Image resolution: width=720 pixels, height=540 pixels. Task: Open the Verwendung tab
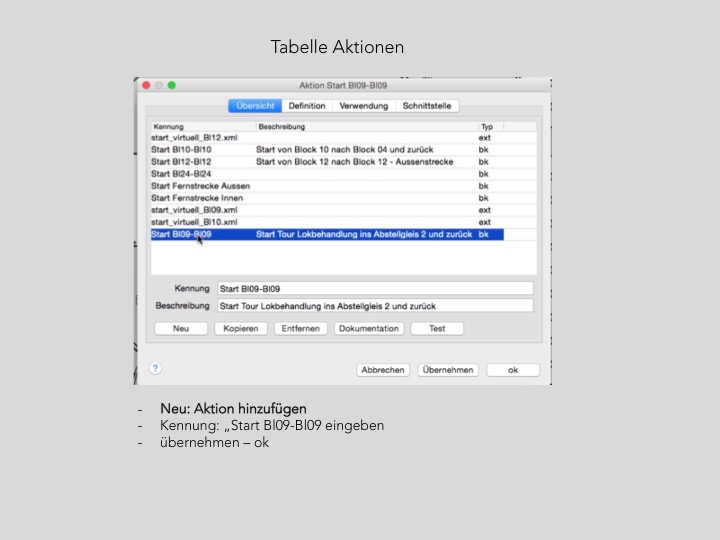(363, 106)
